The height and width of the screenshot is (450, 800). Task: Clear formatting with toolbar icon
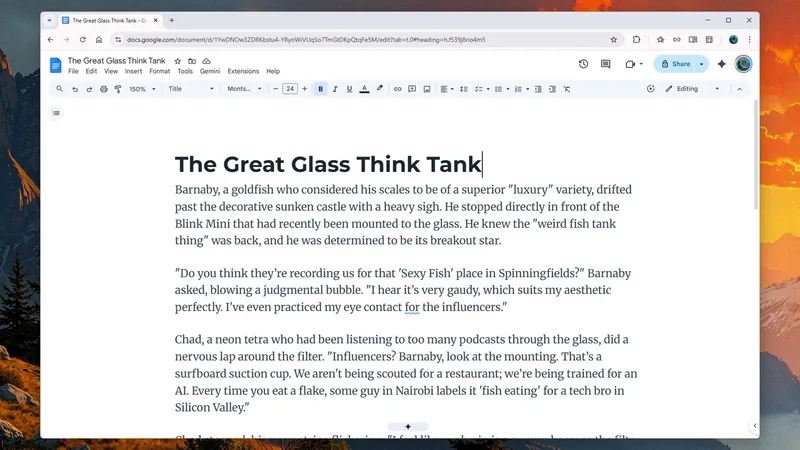click(x=567, y=89)
